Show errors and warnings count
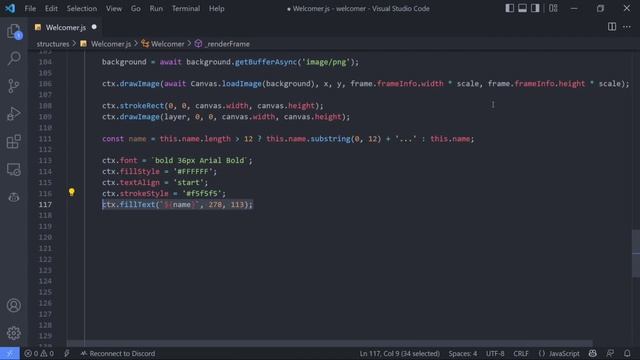Viewport: 640px width, 360px height. pos(39,353)
